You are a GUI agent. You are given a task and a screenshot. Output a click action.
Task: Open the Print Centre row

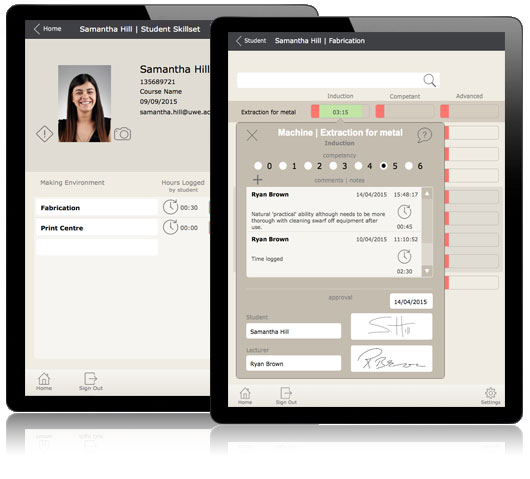[97, 228]
